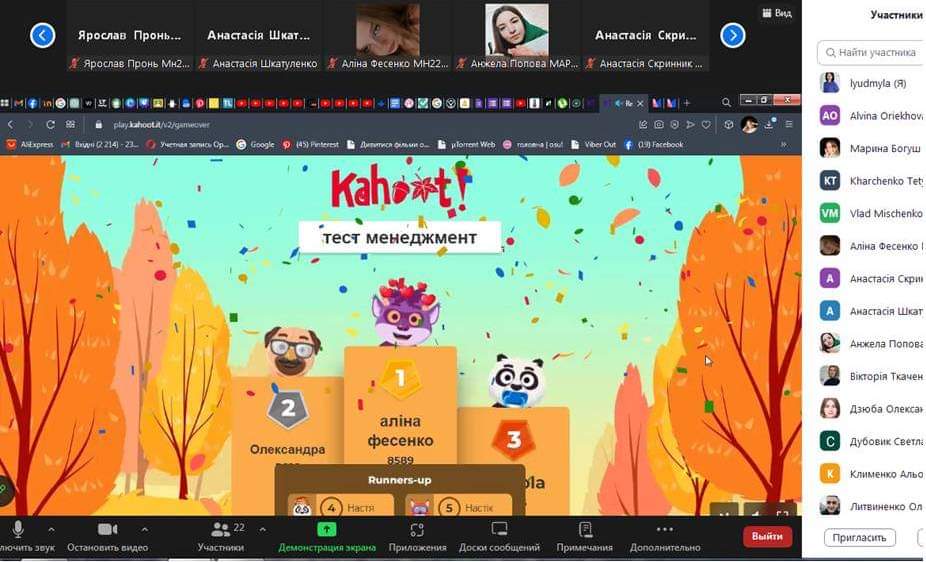Show previous video thumbnails with left arrow
The height and width of the screenshot is (562, 926).
tap(43, 35)
